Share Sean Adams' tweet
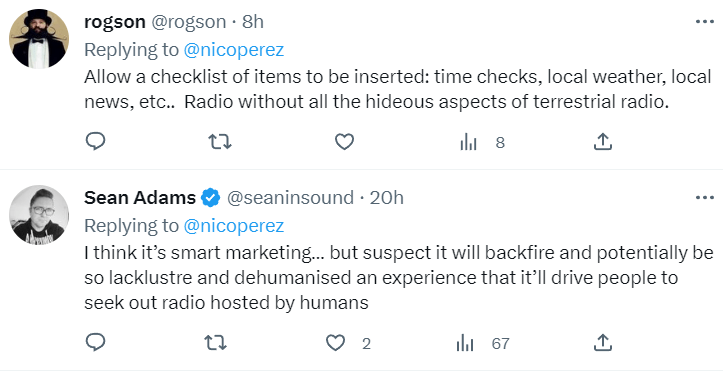This screenshot has height=376, width=723. (603, 343)
